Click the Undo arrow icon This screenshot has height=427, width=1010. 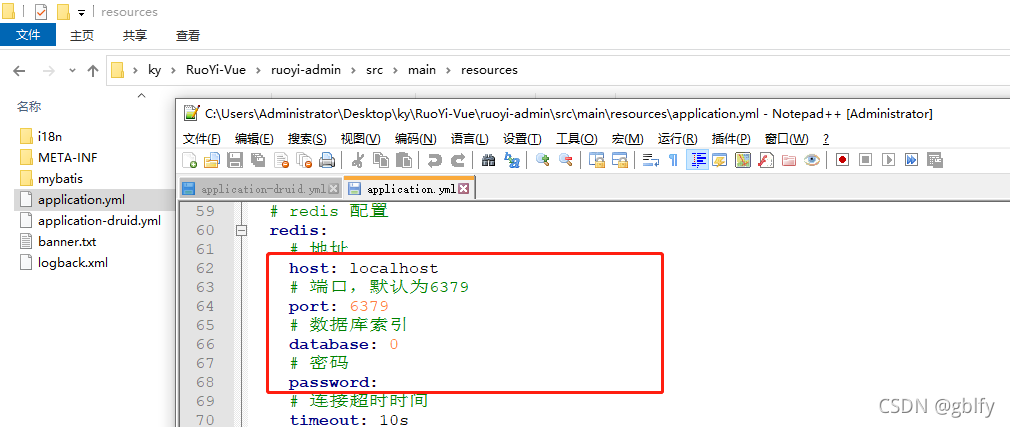[x=435, y=160]
